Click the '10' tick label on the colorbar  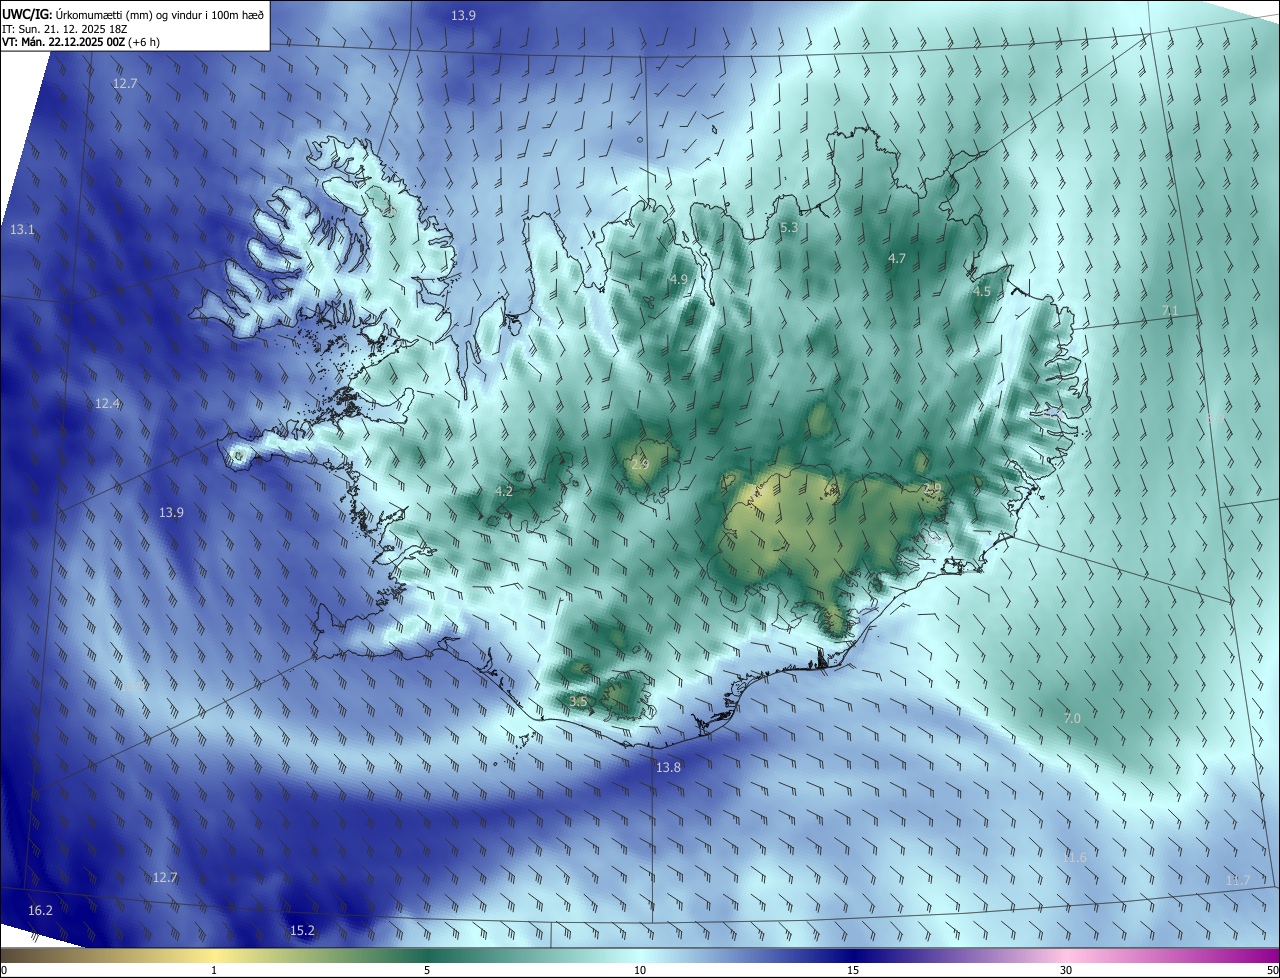pos(640,971)
